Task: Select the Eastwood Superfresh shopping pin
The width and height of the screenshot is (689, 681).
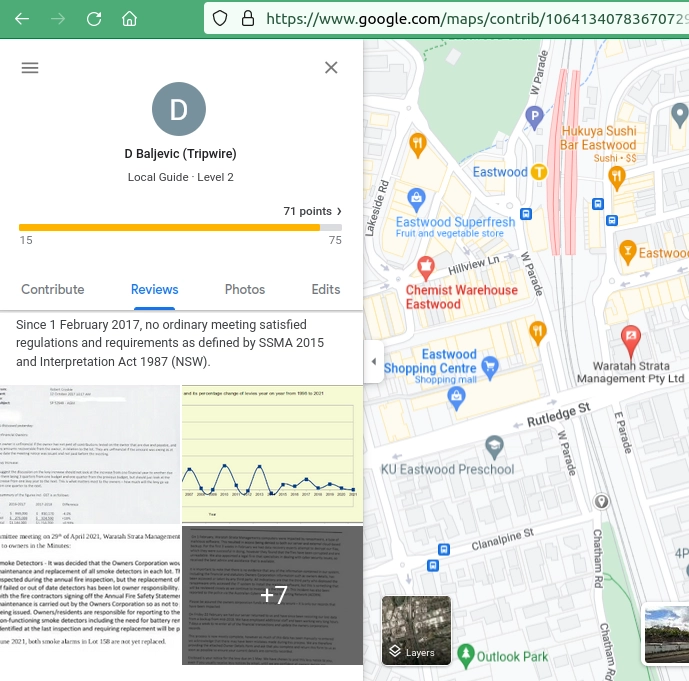Action: tap(416, 200)
